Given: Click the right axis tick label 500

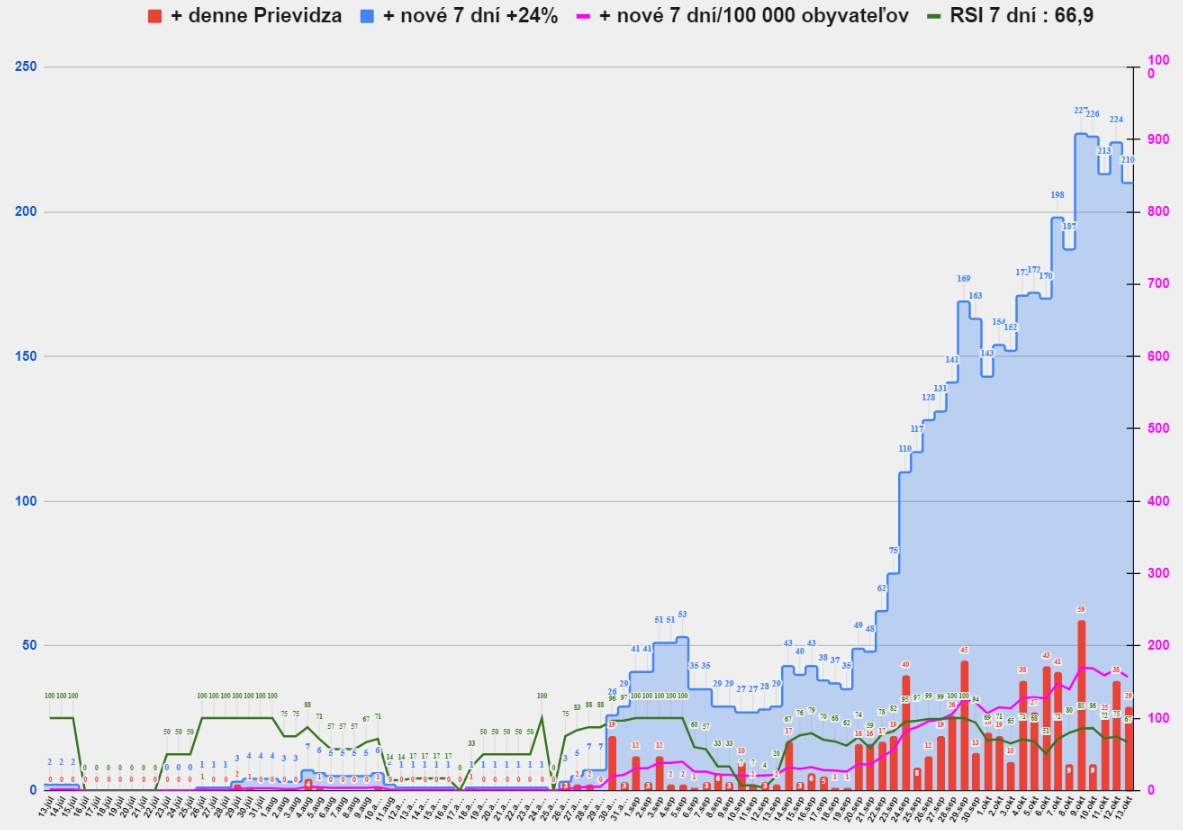Looking at the screenshot, I should pyautogui.click(x=1158, y=429).
